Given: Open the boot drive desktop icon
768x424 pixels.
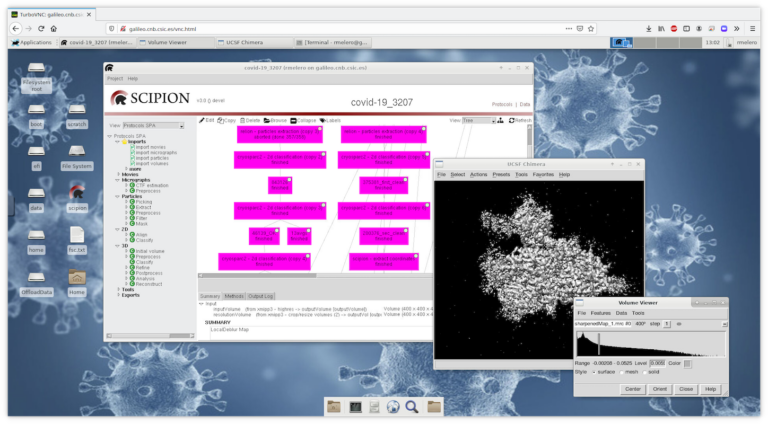Looking at the screenshot, I should click(x=36, y=109).
